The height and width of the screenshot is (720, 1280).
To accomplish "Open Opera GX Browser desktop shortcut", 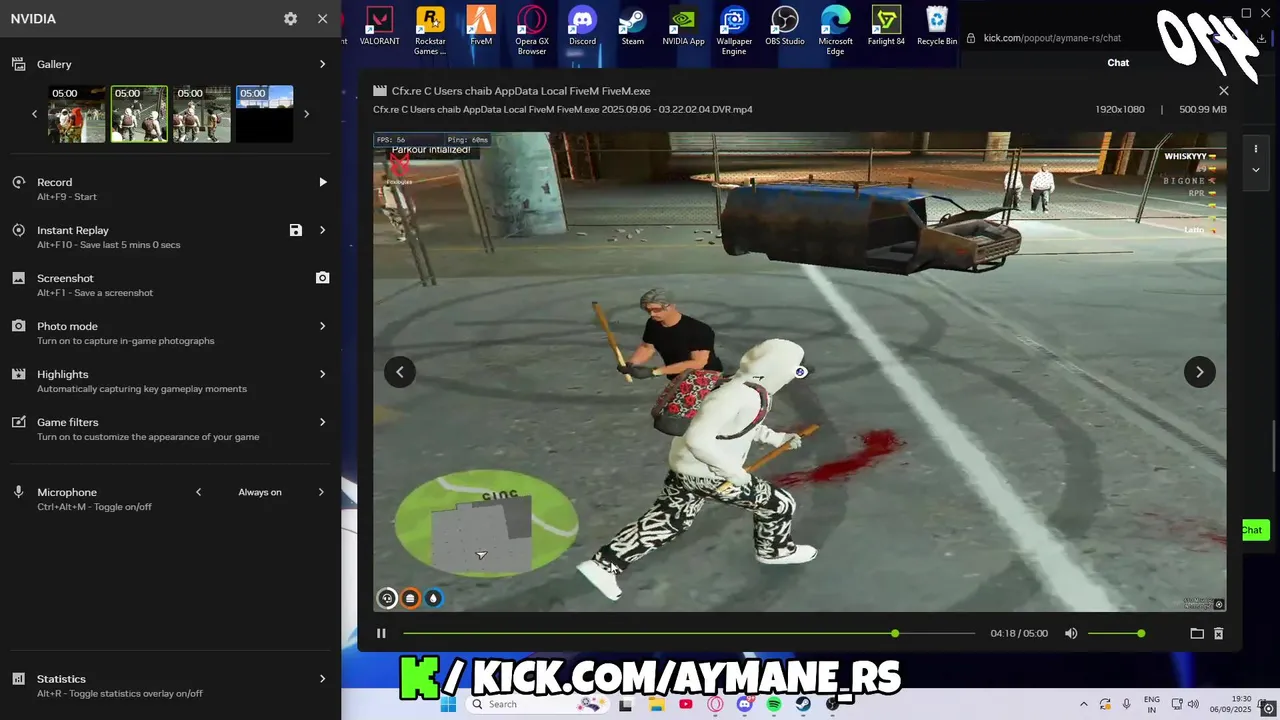I will pos(532,30).
